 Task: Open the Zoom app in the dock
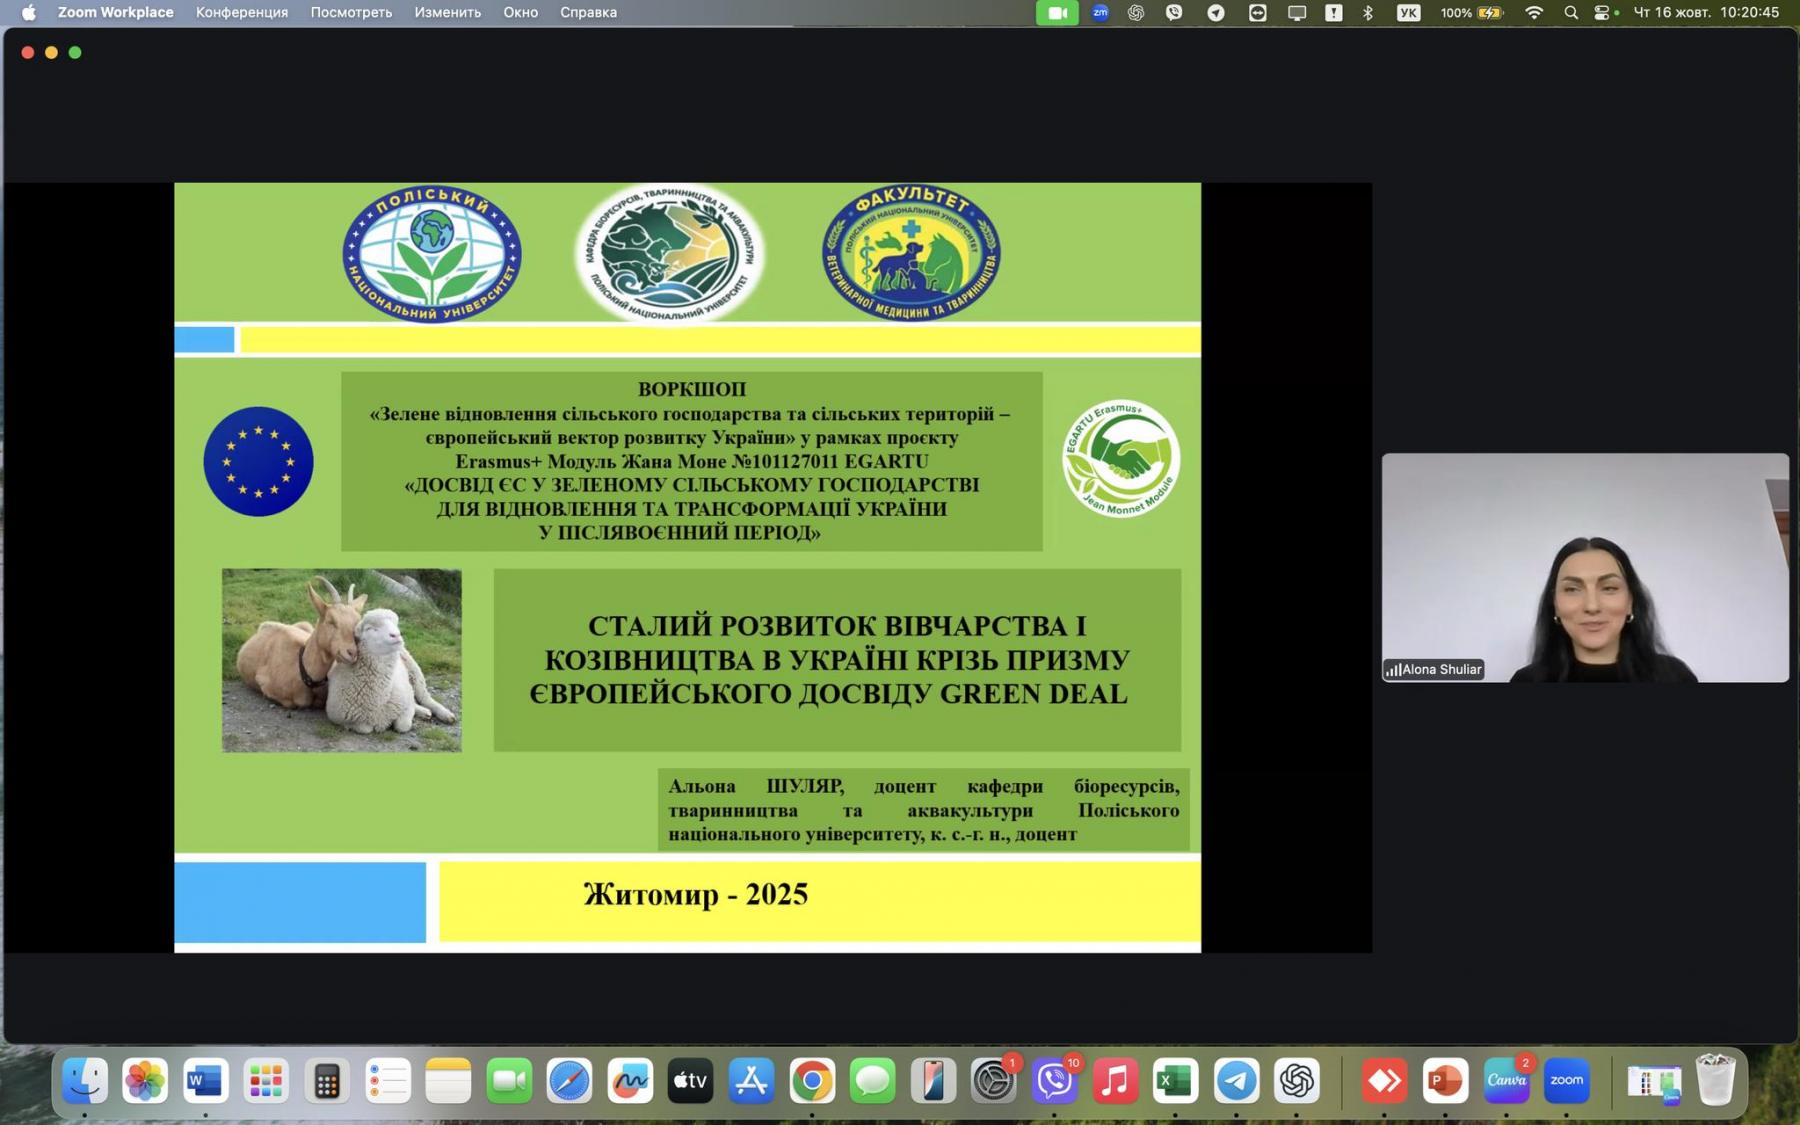point(1566,1081)
